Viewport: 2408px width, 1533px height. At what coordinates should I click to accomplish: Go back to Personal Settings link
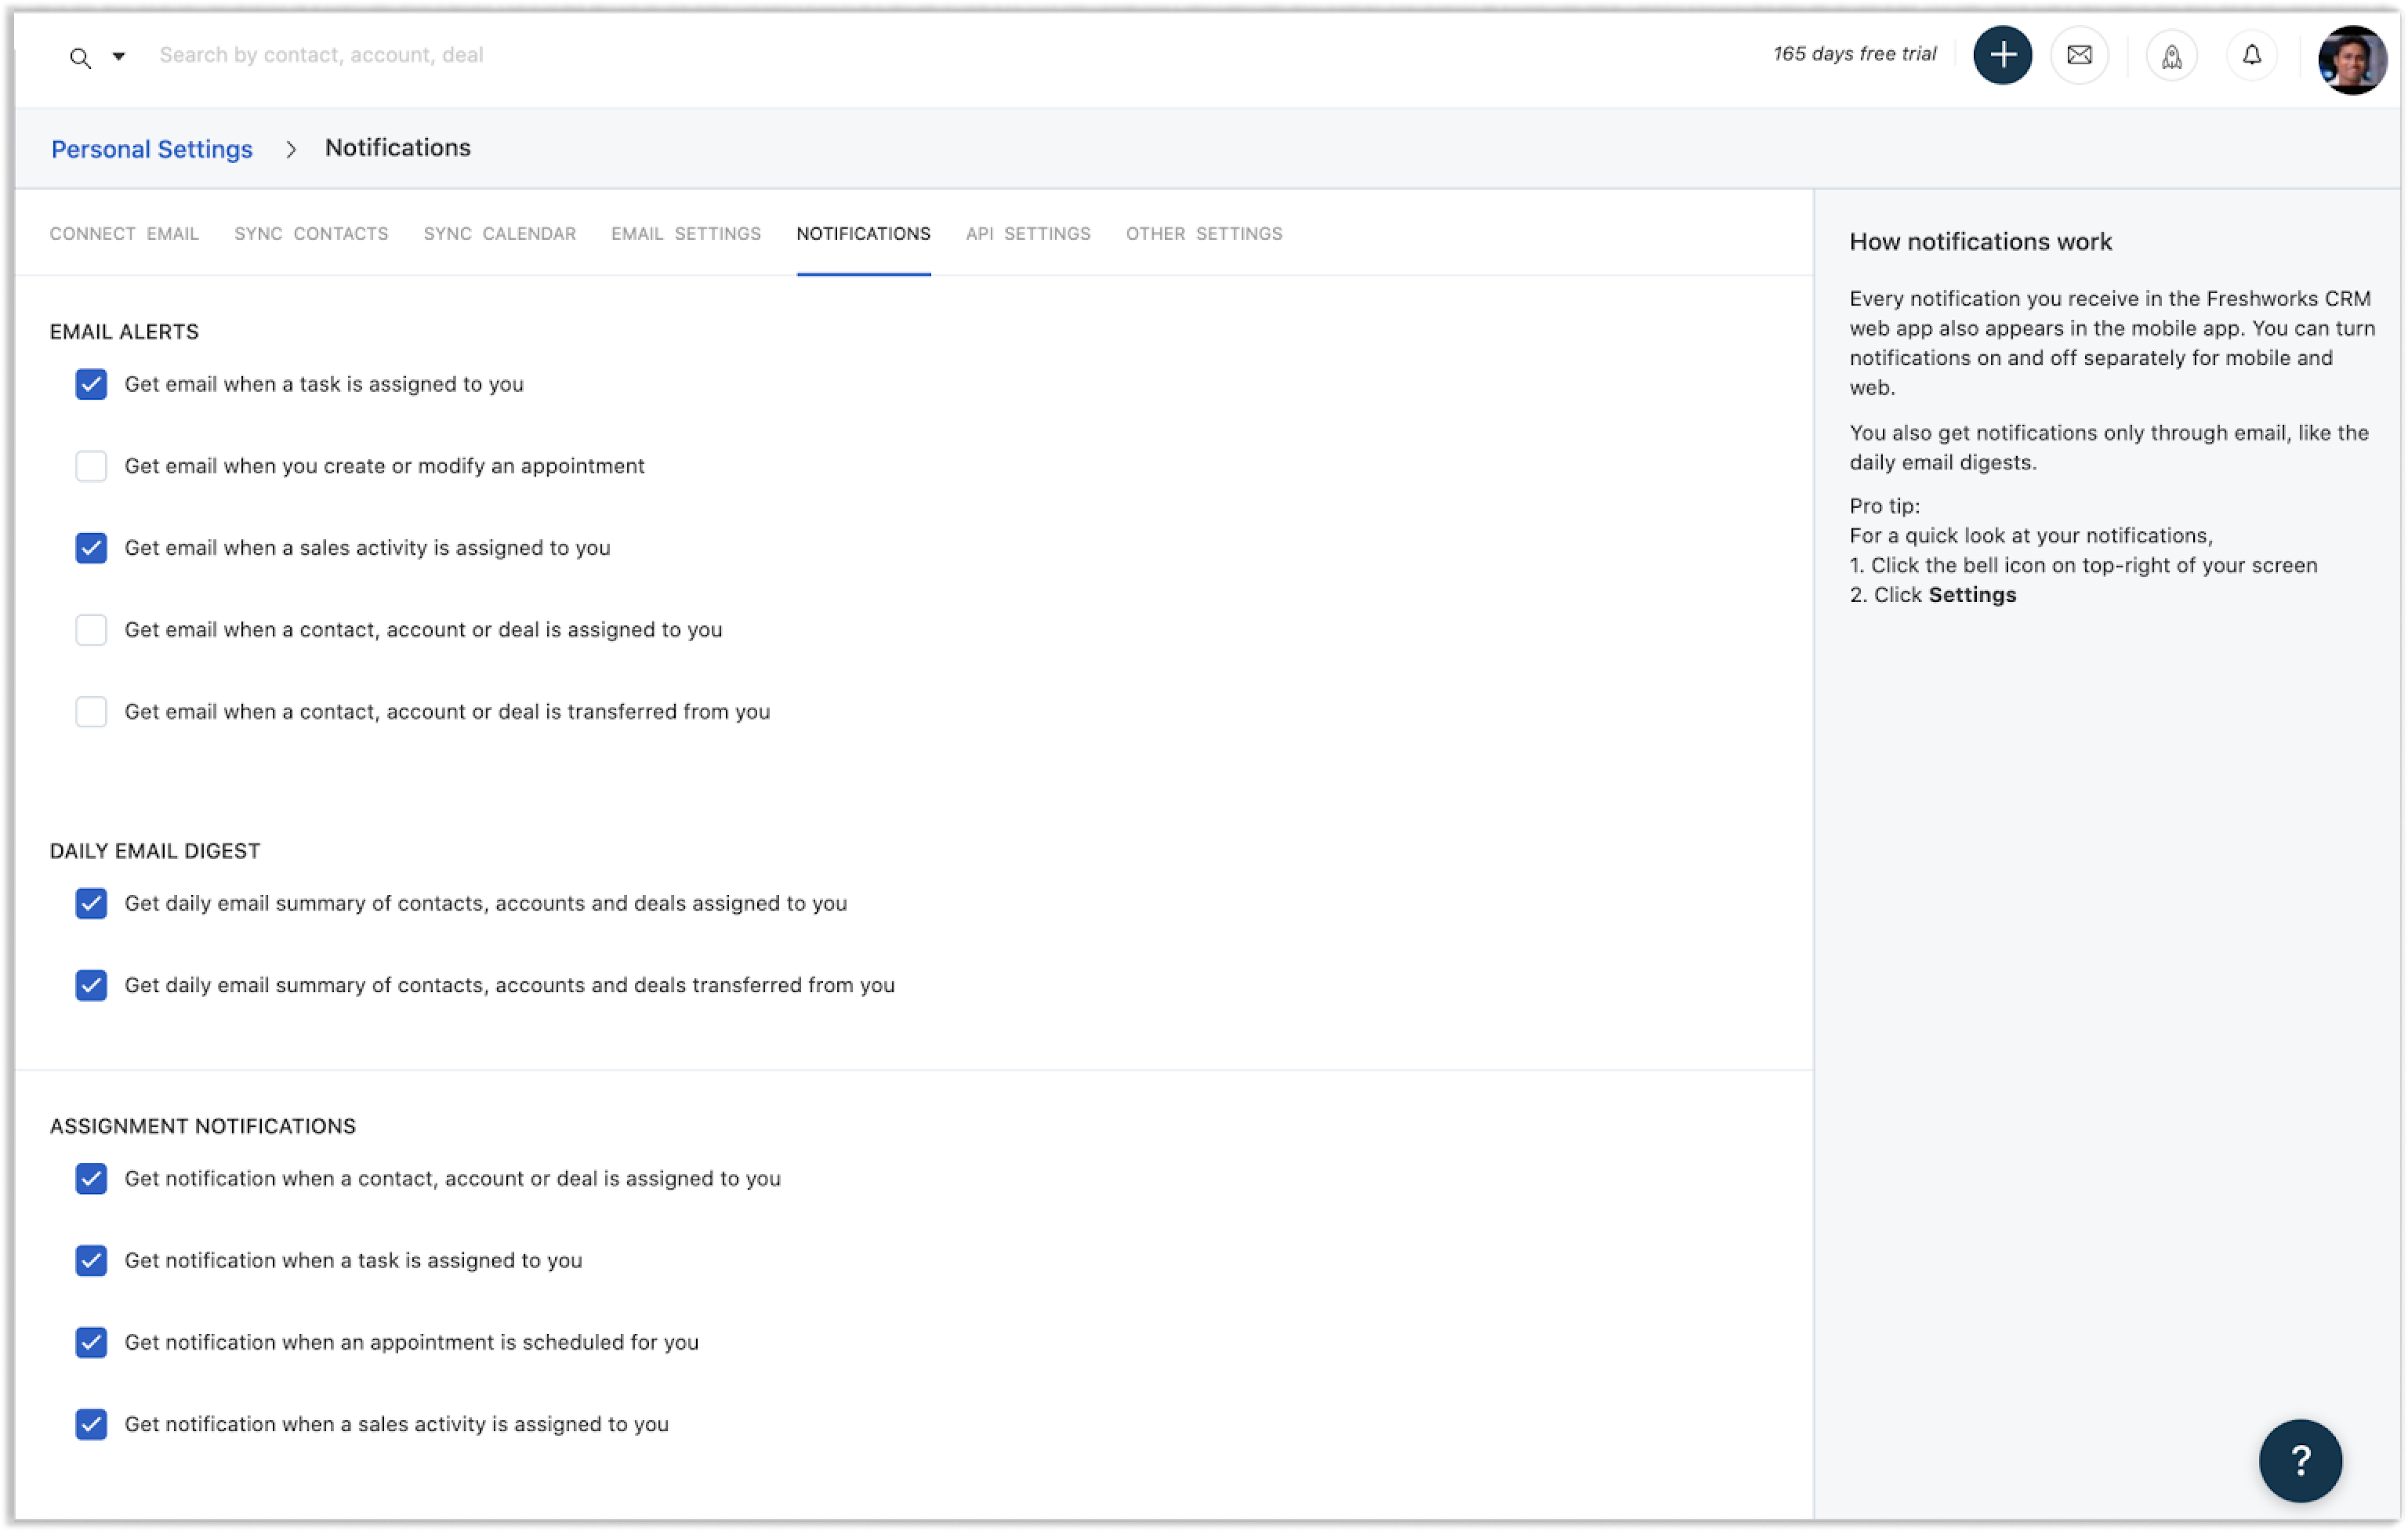[x=152, y=149]
